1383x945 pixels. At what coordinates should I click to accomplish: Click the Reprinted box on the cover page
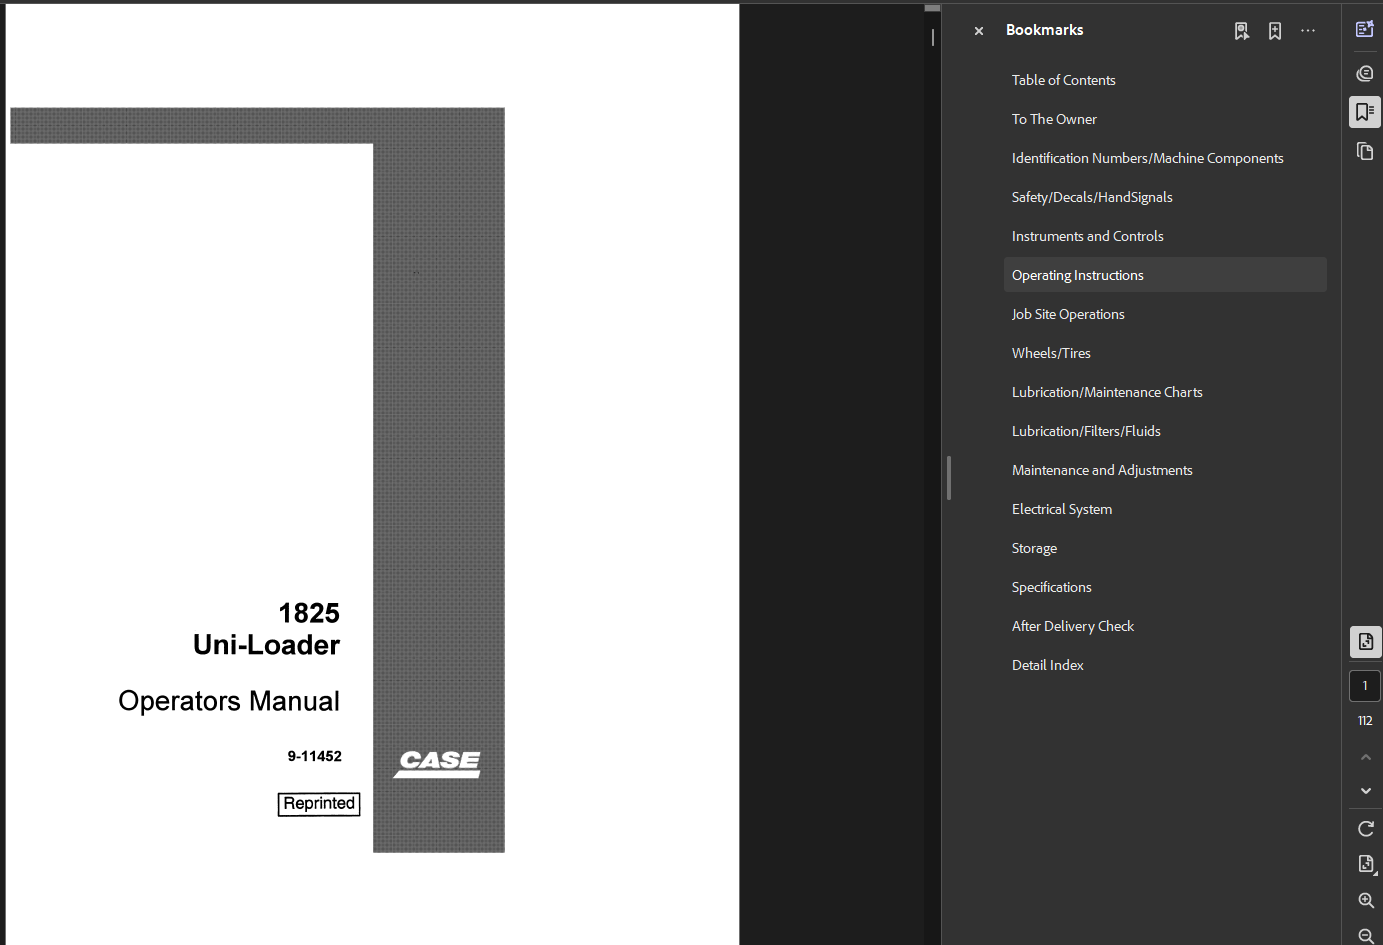pos(319,804)
